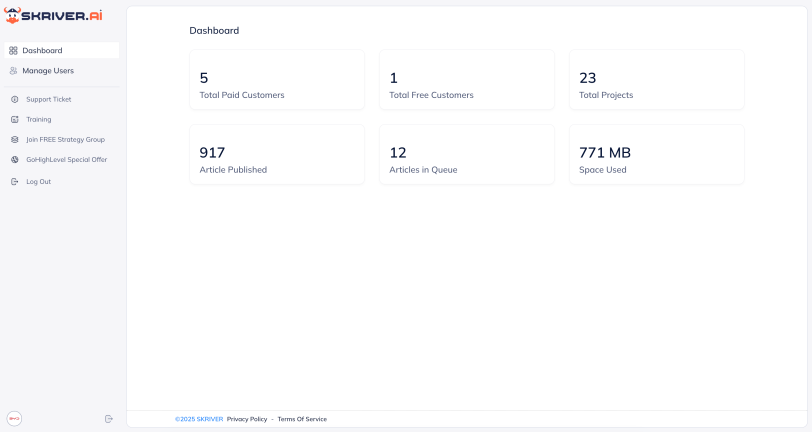Click the 917 articles published value
Image resolution: width=812 pixels, height=432 pixels.
212,152
